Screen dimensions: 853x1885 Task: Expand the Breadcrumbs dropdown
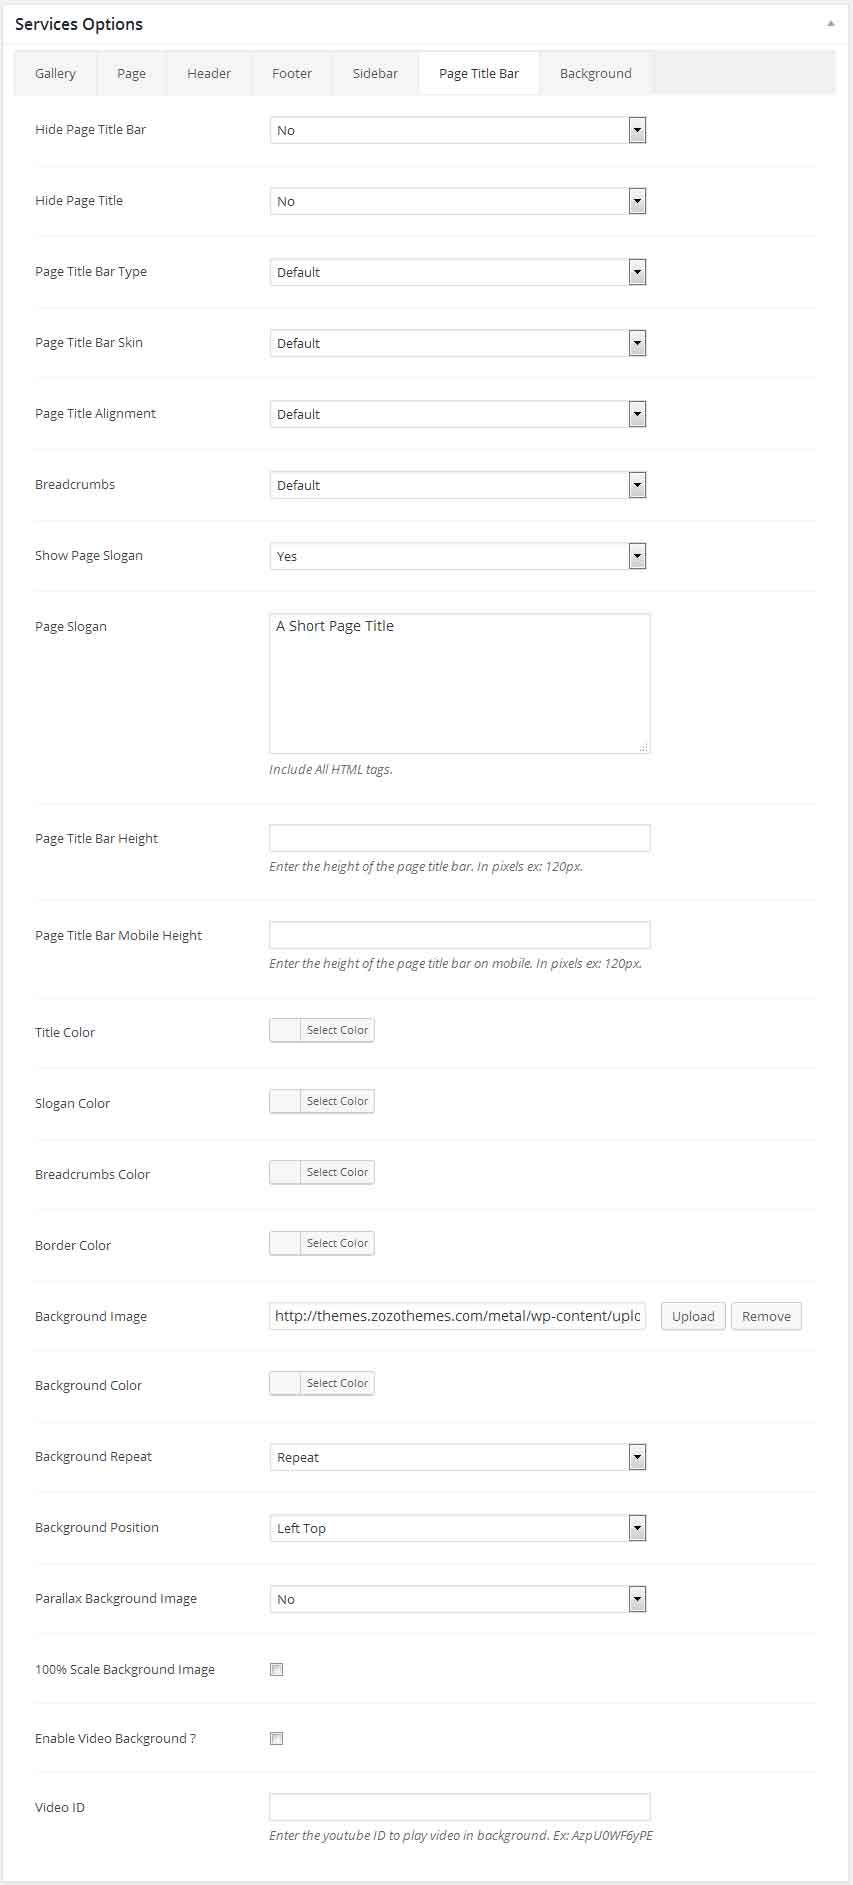click(x=457, y=485)
